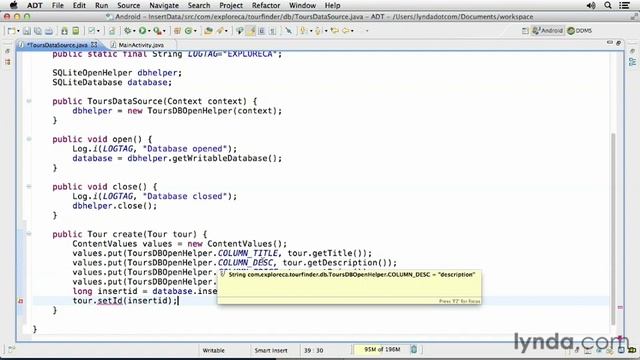This screenshot has height=360, width=640.
Task: Open dropdown arrow next to New icon
Action: [x=18, y=31]
